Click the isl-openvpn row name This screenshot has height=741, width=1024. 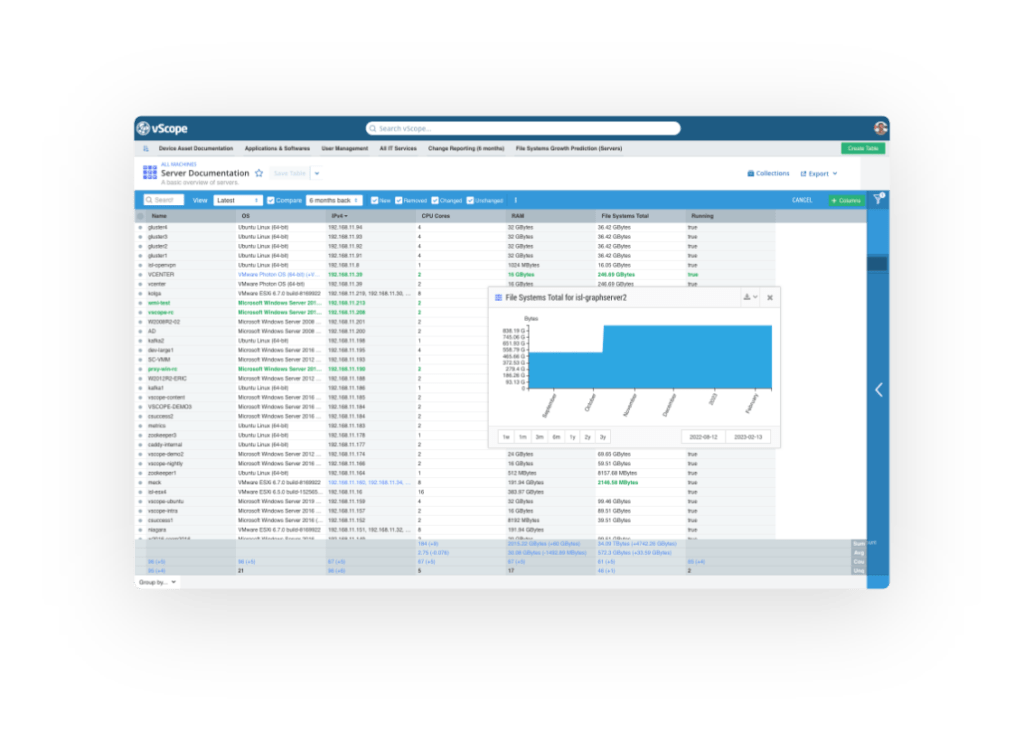point(162,266)
